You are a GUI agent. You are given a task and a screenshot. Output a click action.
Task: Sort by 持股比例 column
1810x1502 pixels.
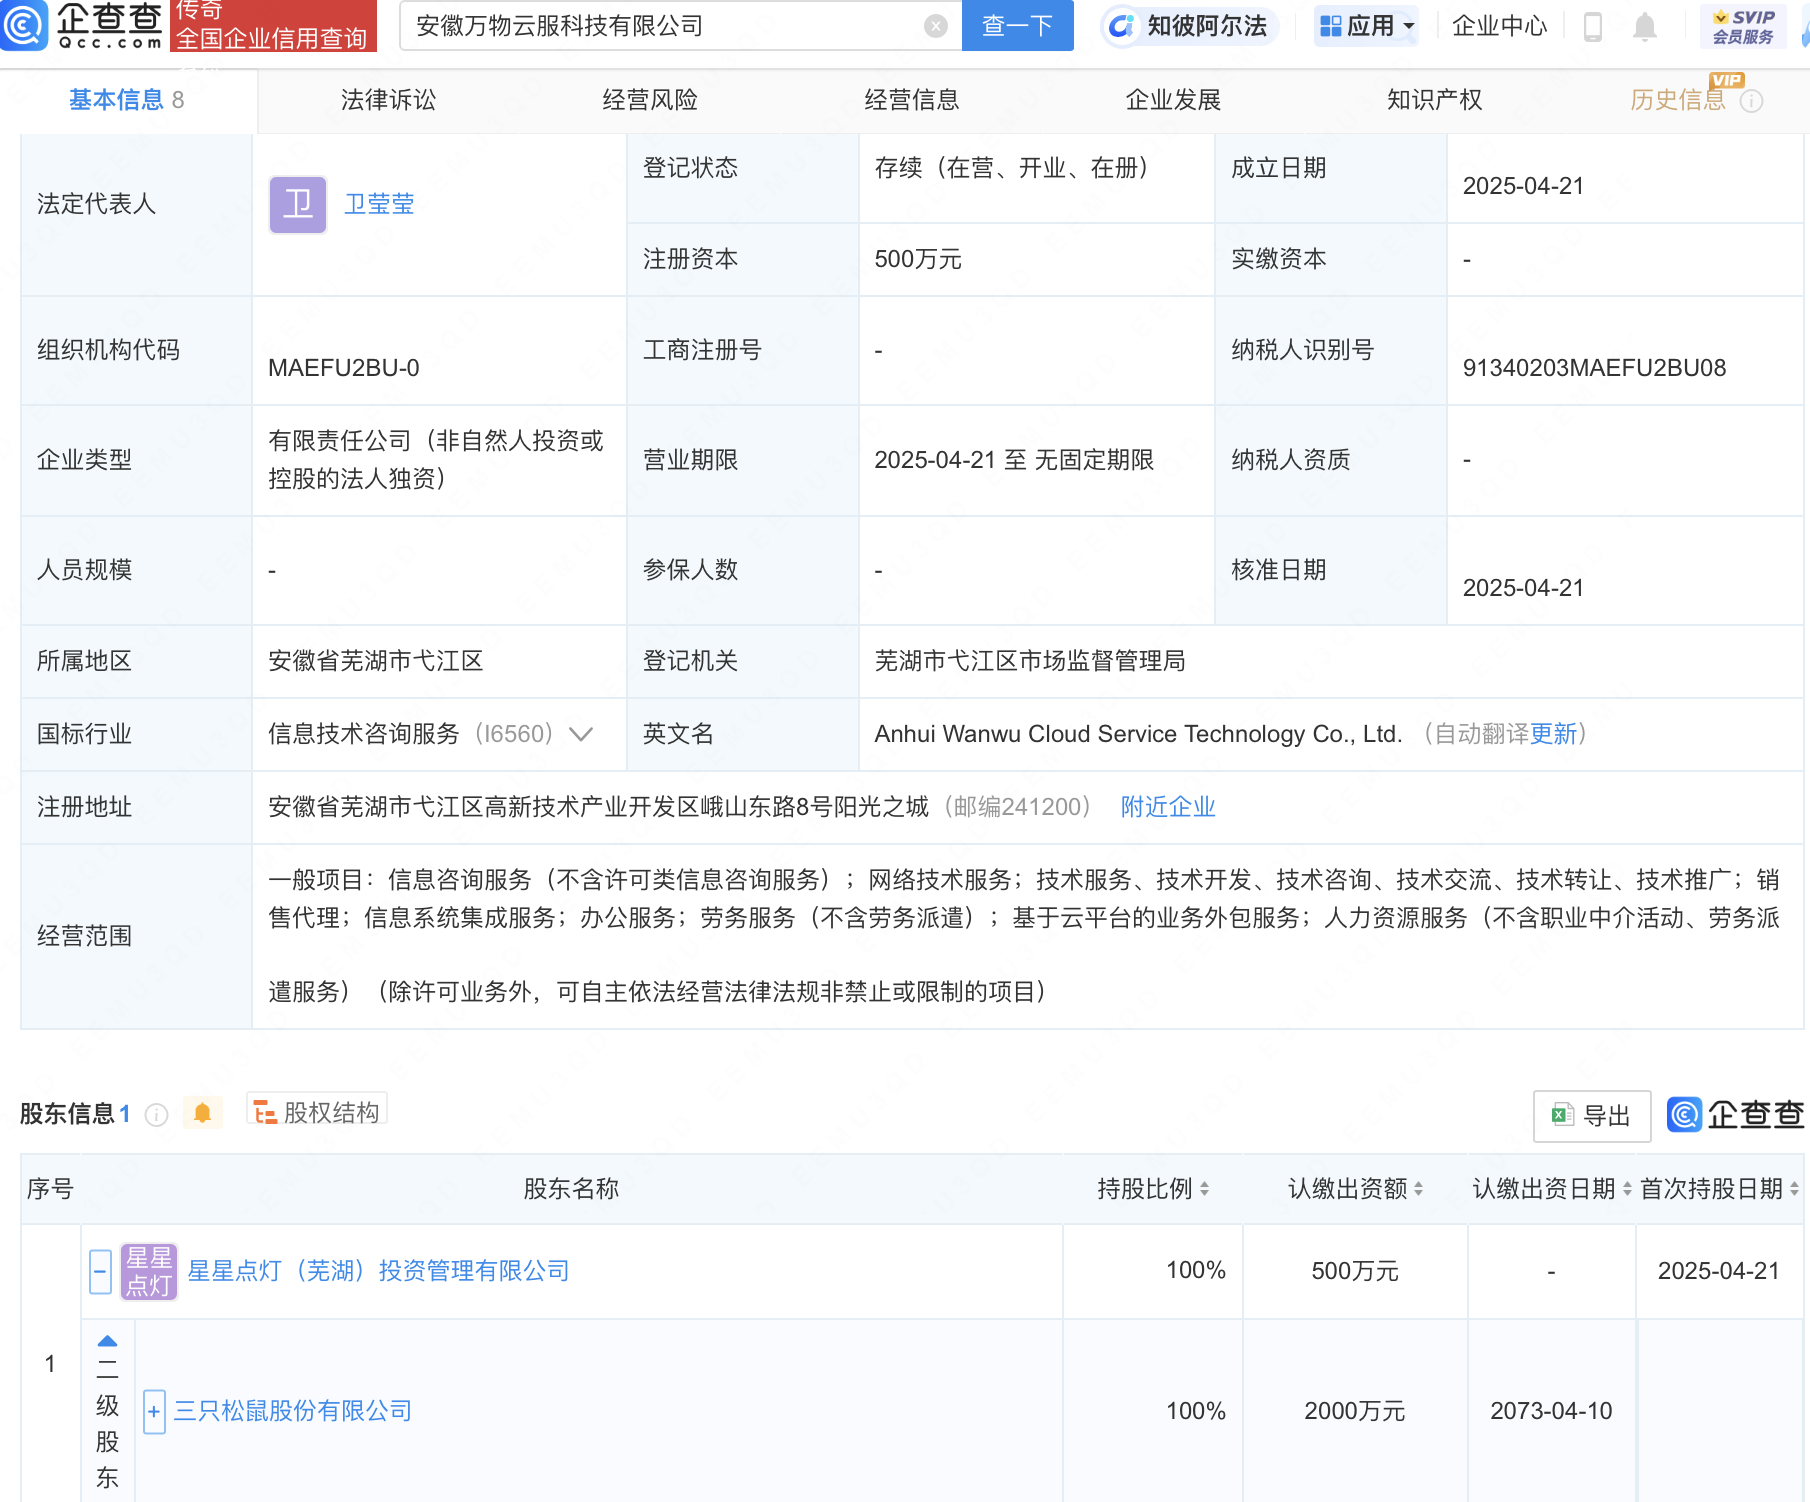point(1153,1189)
